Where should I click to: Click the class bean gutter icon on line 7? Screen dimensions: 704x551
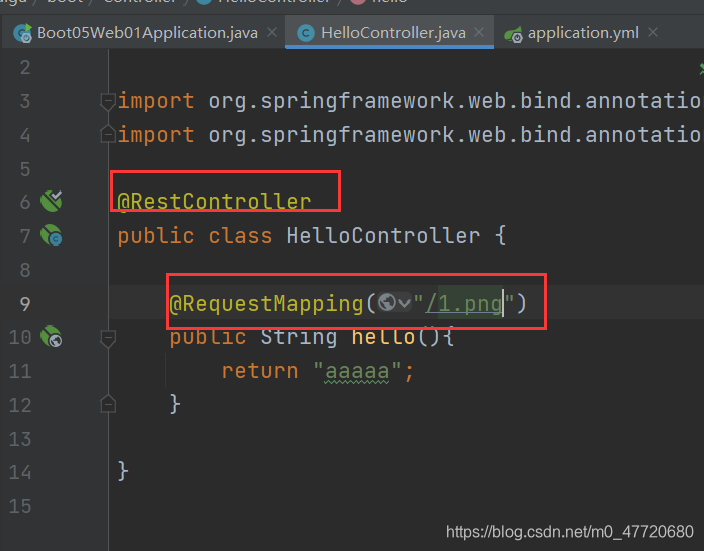click(51, 235)
